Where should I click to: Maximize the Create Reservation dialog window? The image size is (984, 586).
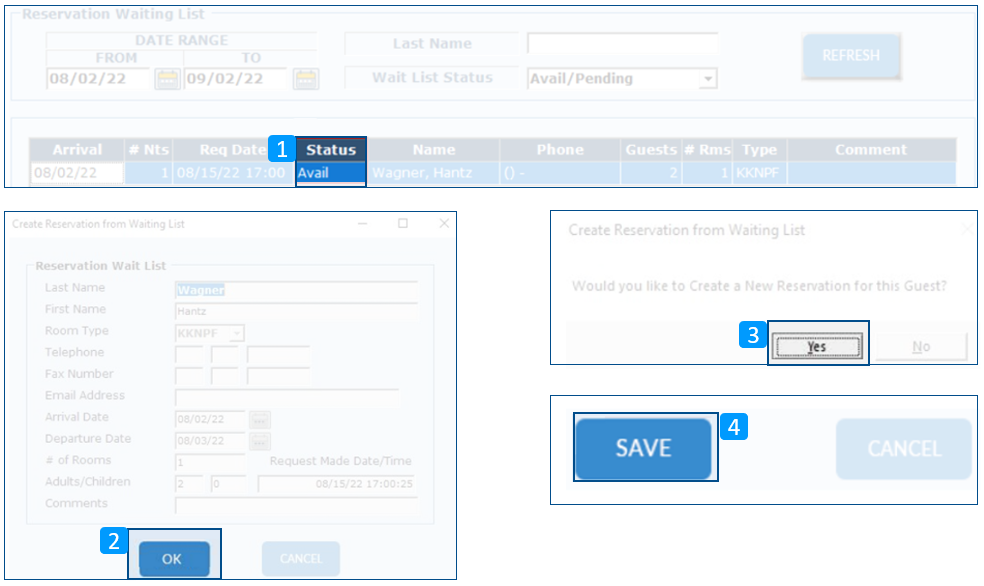[403, 224]
